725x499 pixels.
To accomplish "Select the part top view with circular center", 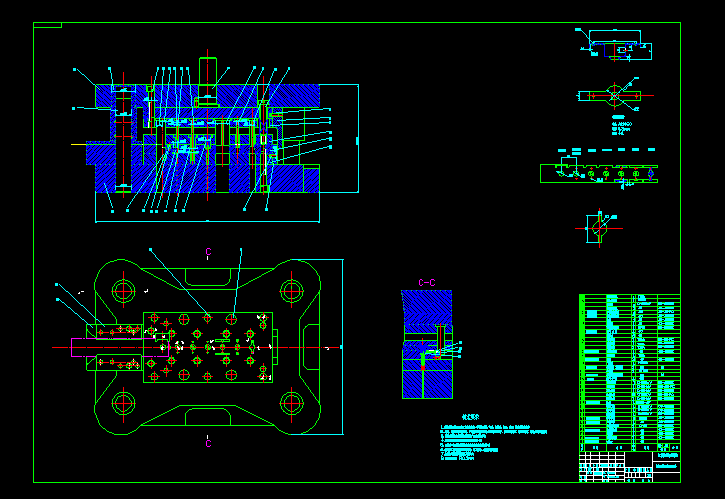I will coord(614,96).
